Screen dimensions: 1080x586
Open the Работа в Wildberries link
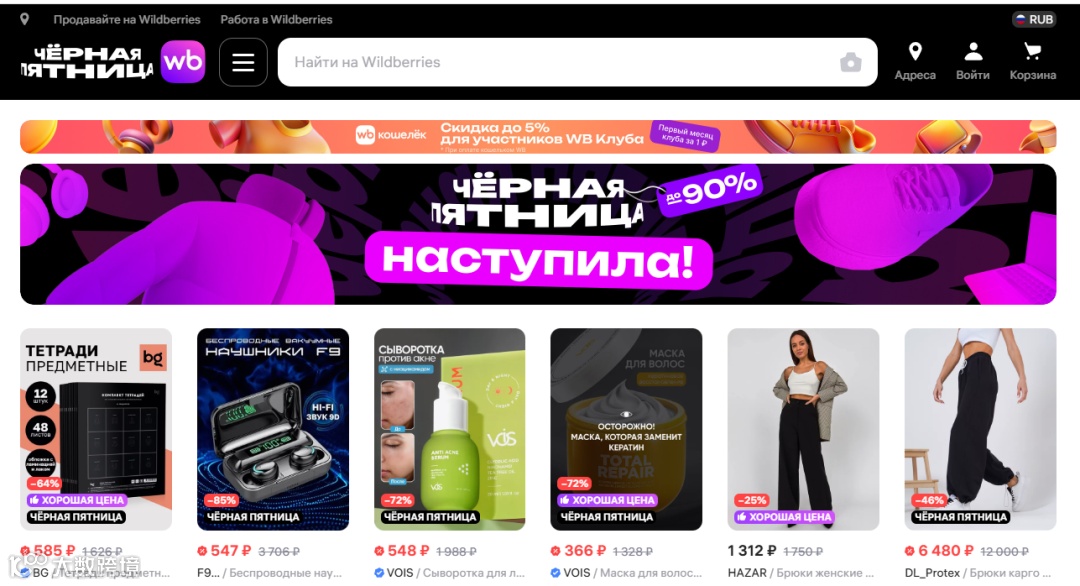point(276,19)
